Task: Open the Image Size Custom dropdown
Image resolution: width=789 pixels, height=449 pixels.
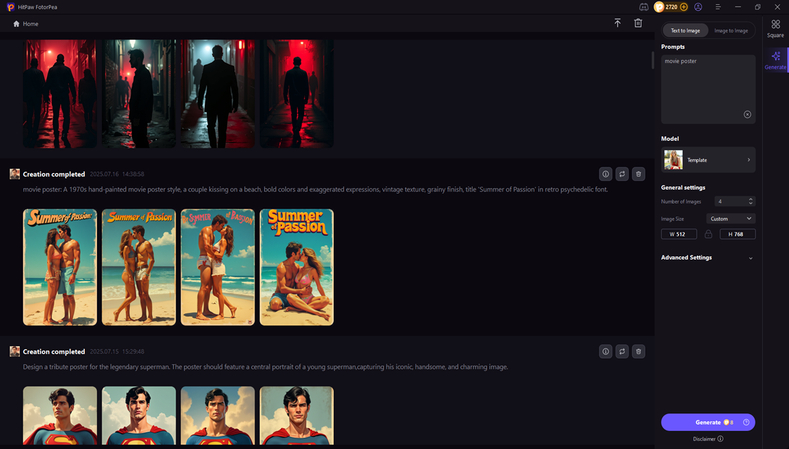Action: [731, 218]
